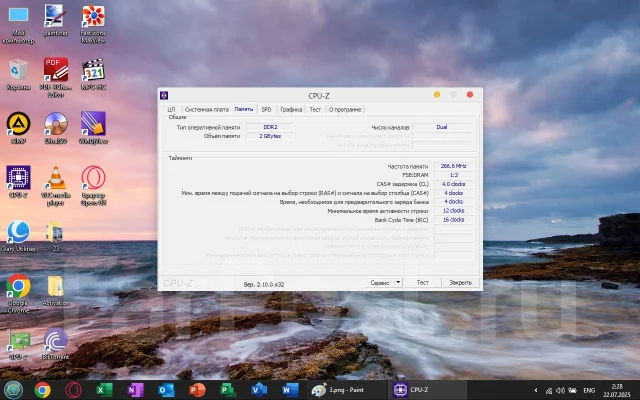Open the paint.net desktop shortcut
Image resolution: width=640 pixels, height=400 pixels.
click(56, 21)
